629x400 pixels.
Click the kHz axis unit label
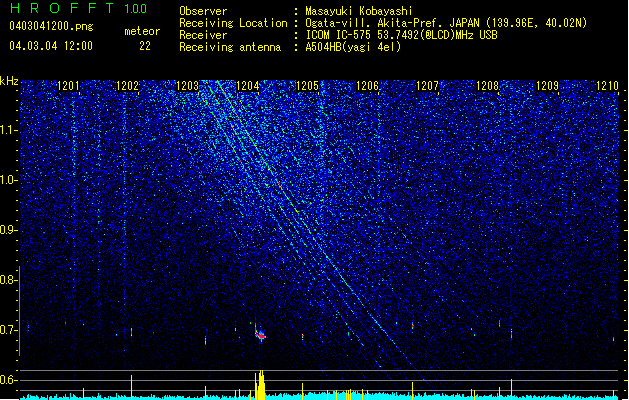[x=9, y=81]
